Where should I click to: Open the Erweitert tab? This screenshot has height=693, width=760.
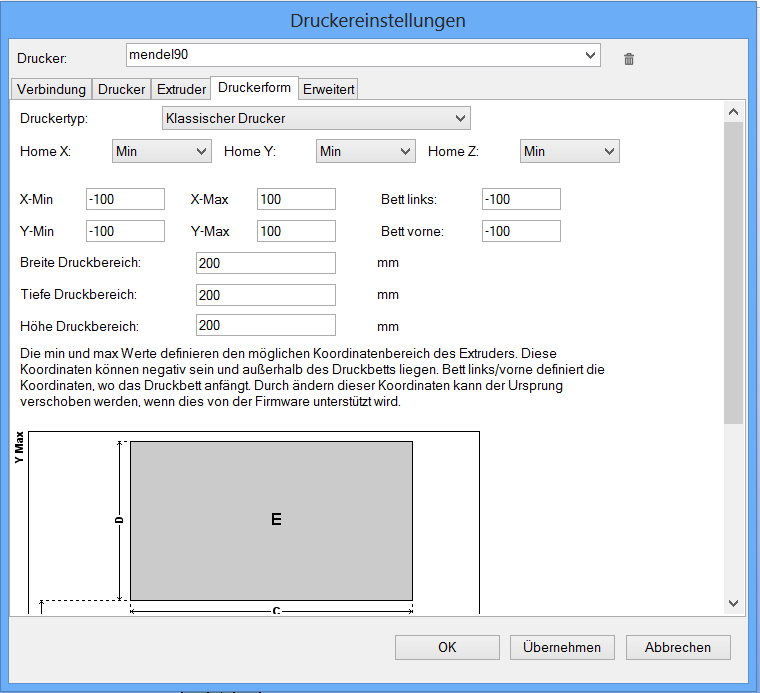click(x=329, y=89)
